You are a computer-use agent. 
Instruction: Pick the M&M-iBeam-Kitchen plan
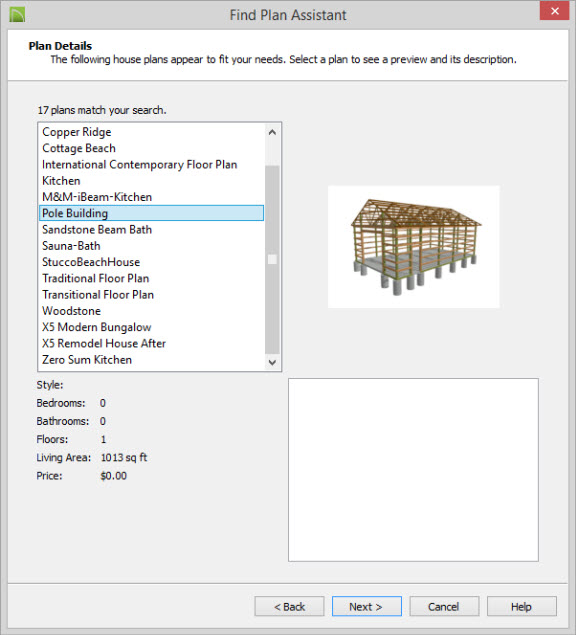97,197
